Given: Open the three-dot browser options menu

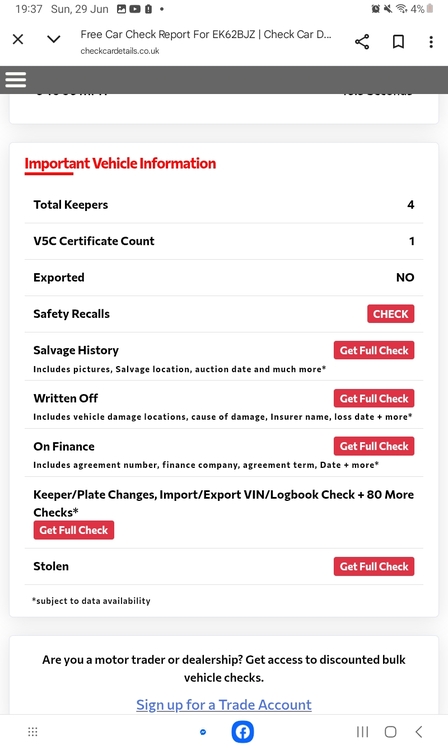Looking at the screenshot, I should click(431, 42).
